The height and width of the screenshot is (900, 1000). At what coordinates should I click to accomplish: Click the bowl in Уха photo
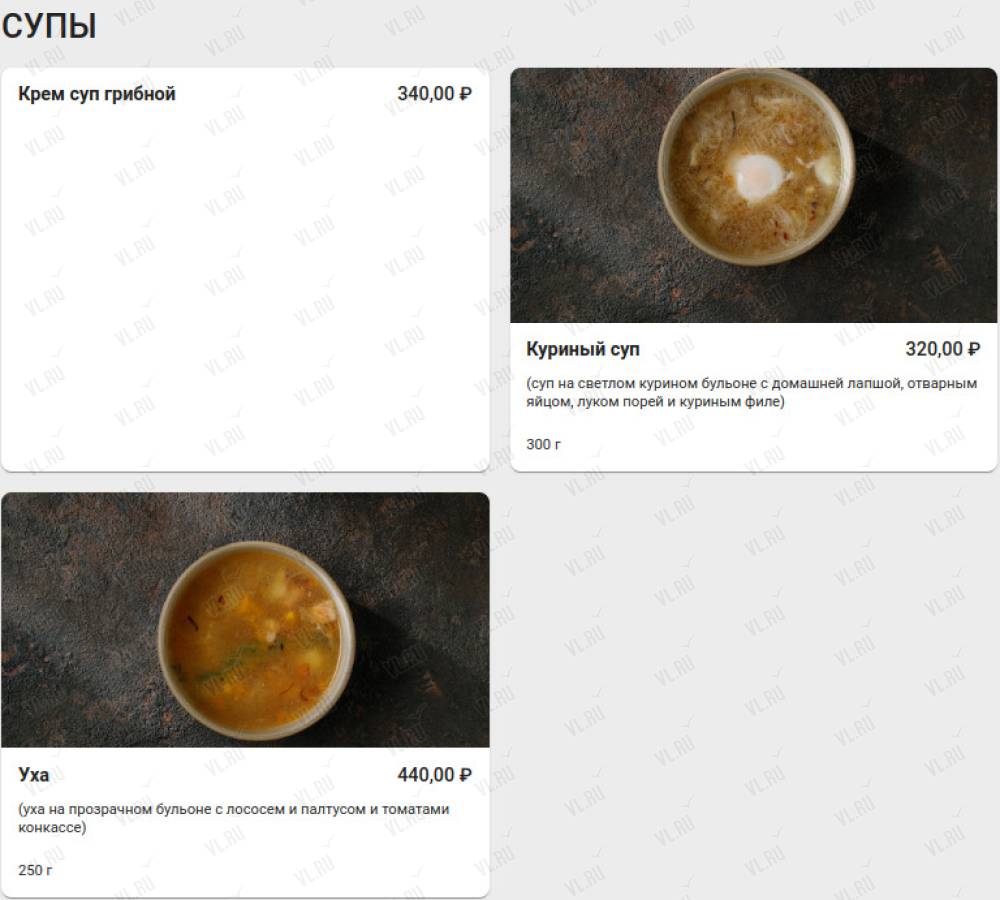click(x=256, y=640)
